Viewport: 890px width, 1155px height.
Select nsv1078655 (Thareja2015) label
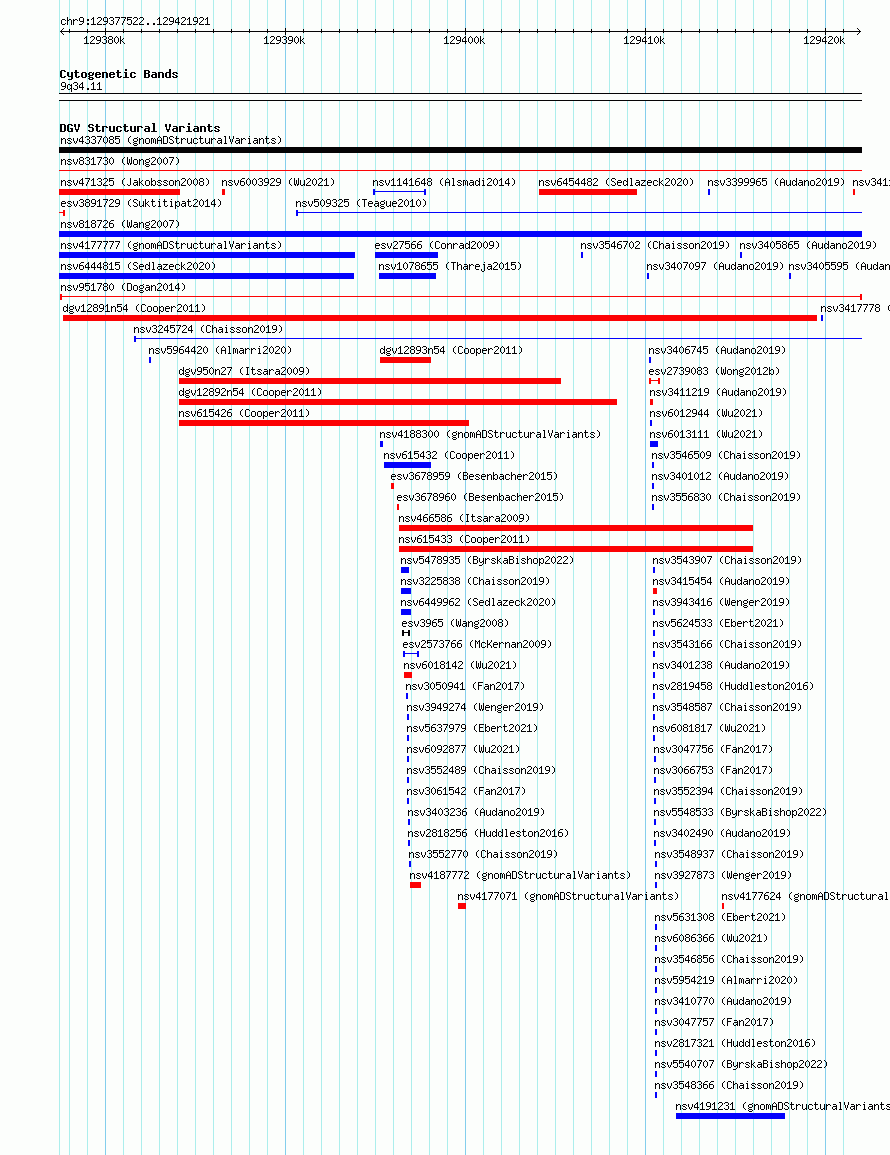(x=450, y=267)
